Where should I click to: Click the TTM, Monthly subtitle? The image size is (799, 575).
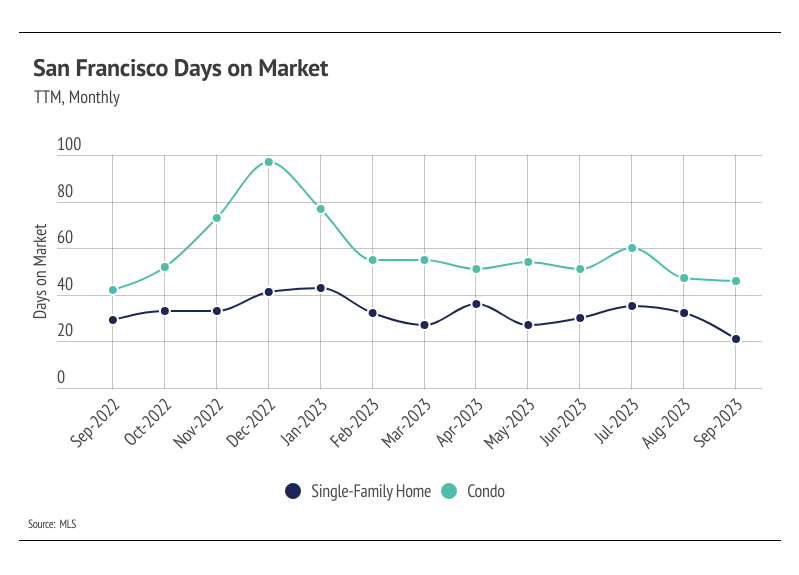pos(77,98)
